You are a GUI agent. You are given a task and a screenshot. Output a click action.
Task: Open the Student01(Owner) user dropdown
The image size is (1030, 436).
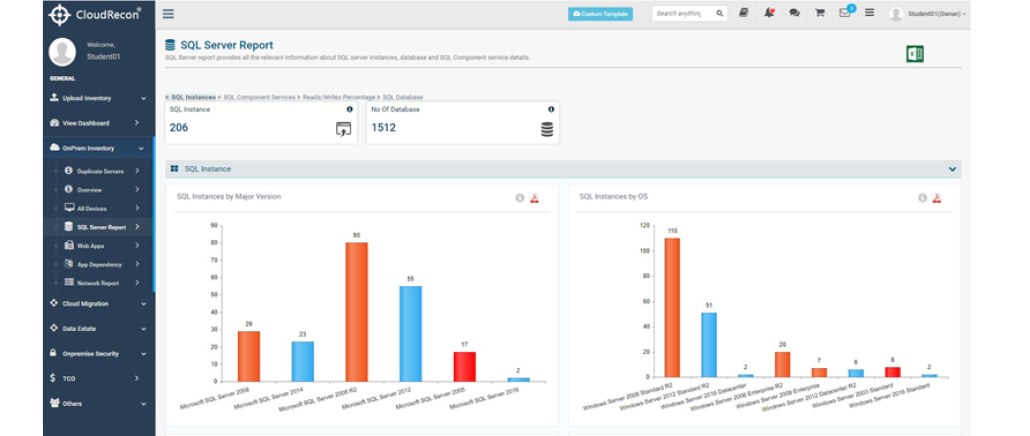(x=928, y=14)
